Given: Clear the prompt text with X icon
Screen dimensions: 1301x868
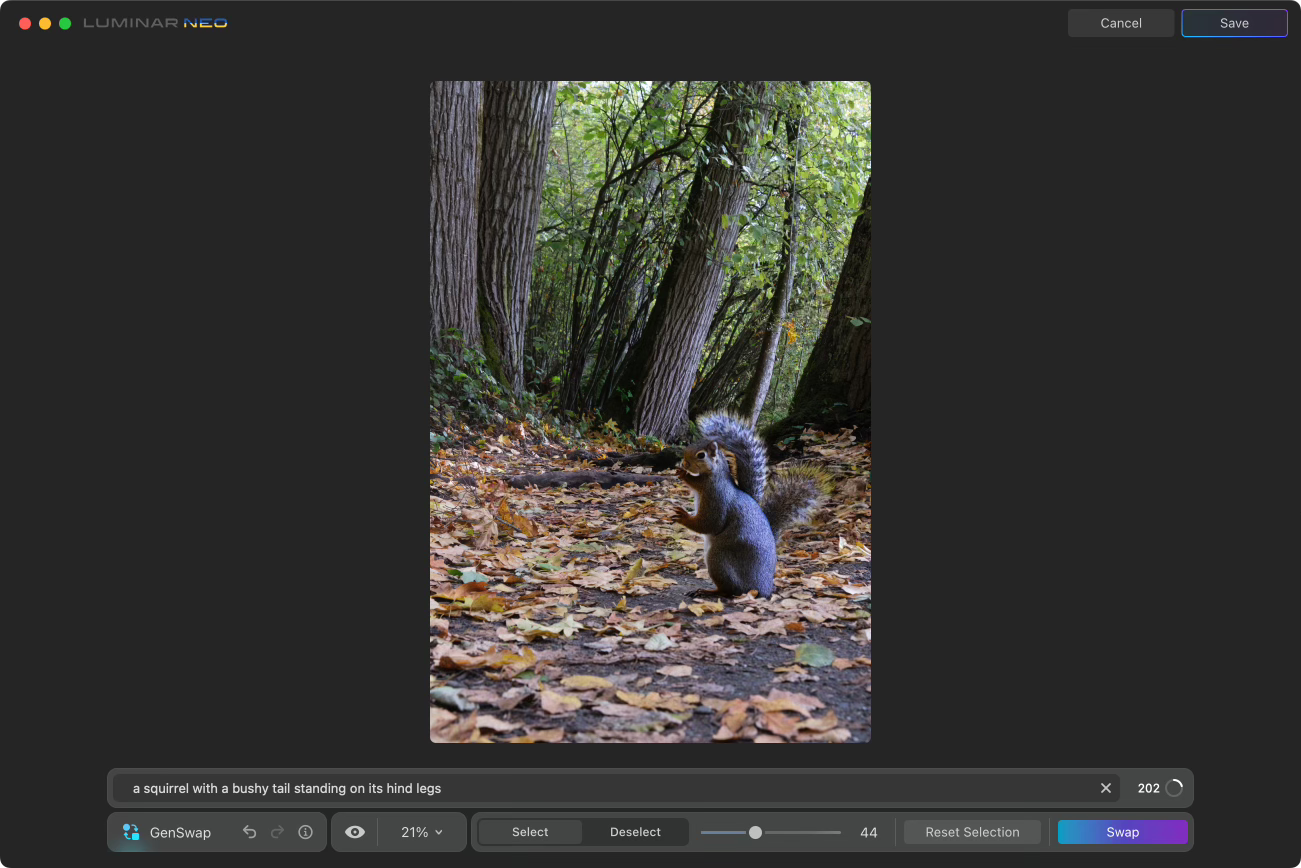Looking at the screenshot, I should click(x=1106, y=788).
